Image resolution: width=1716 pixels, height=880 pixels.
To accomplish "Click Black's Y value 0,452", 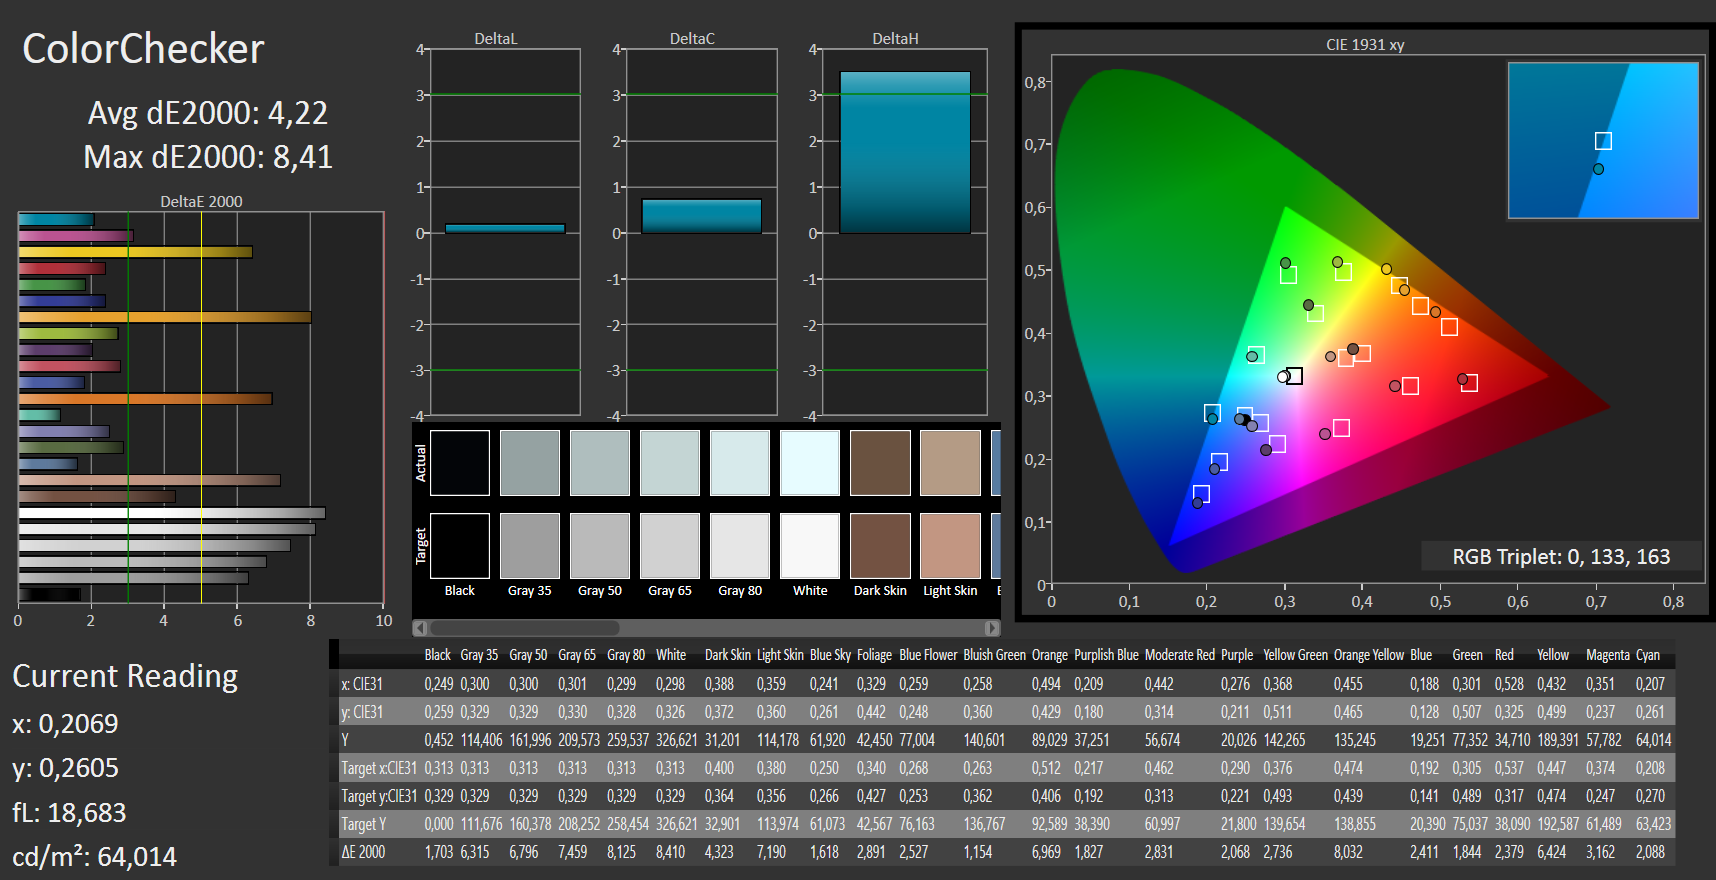I will [x=438, y=740].
